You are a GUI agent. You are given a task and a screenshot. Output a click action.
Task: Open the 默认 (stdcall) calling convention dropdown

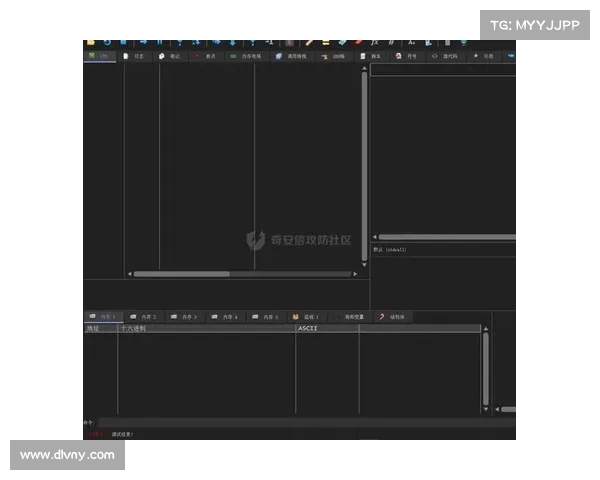pos(443,250)
